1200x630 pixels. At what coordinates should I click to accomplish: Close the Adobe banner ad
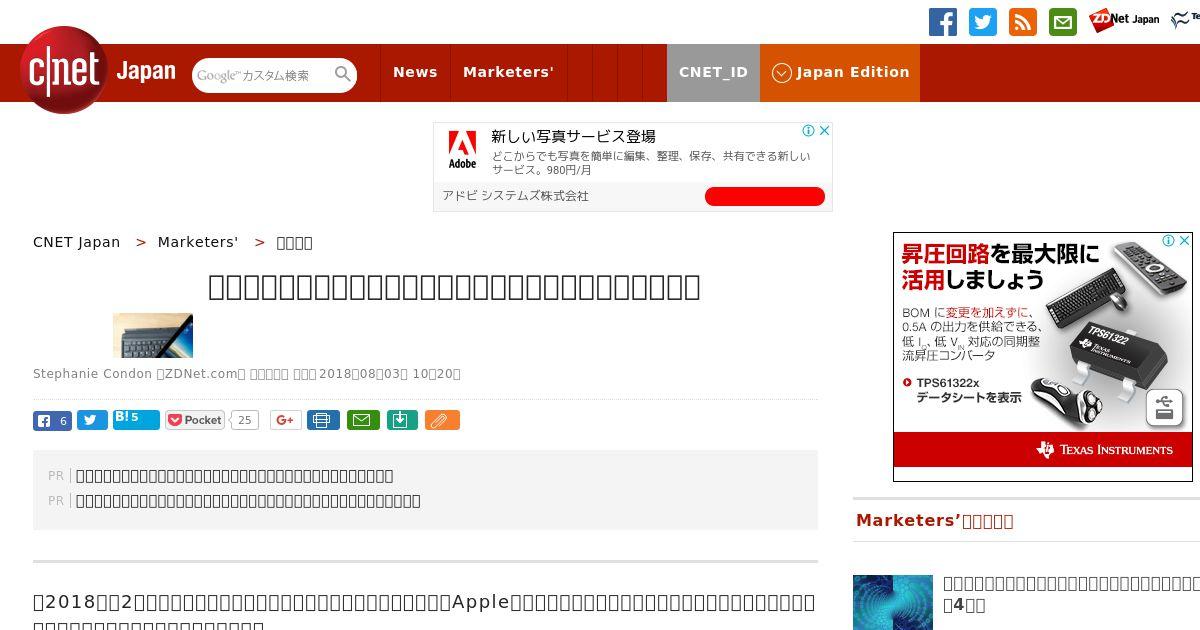pos(825,130)
